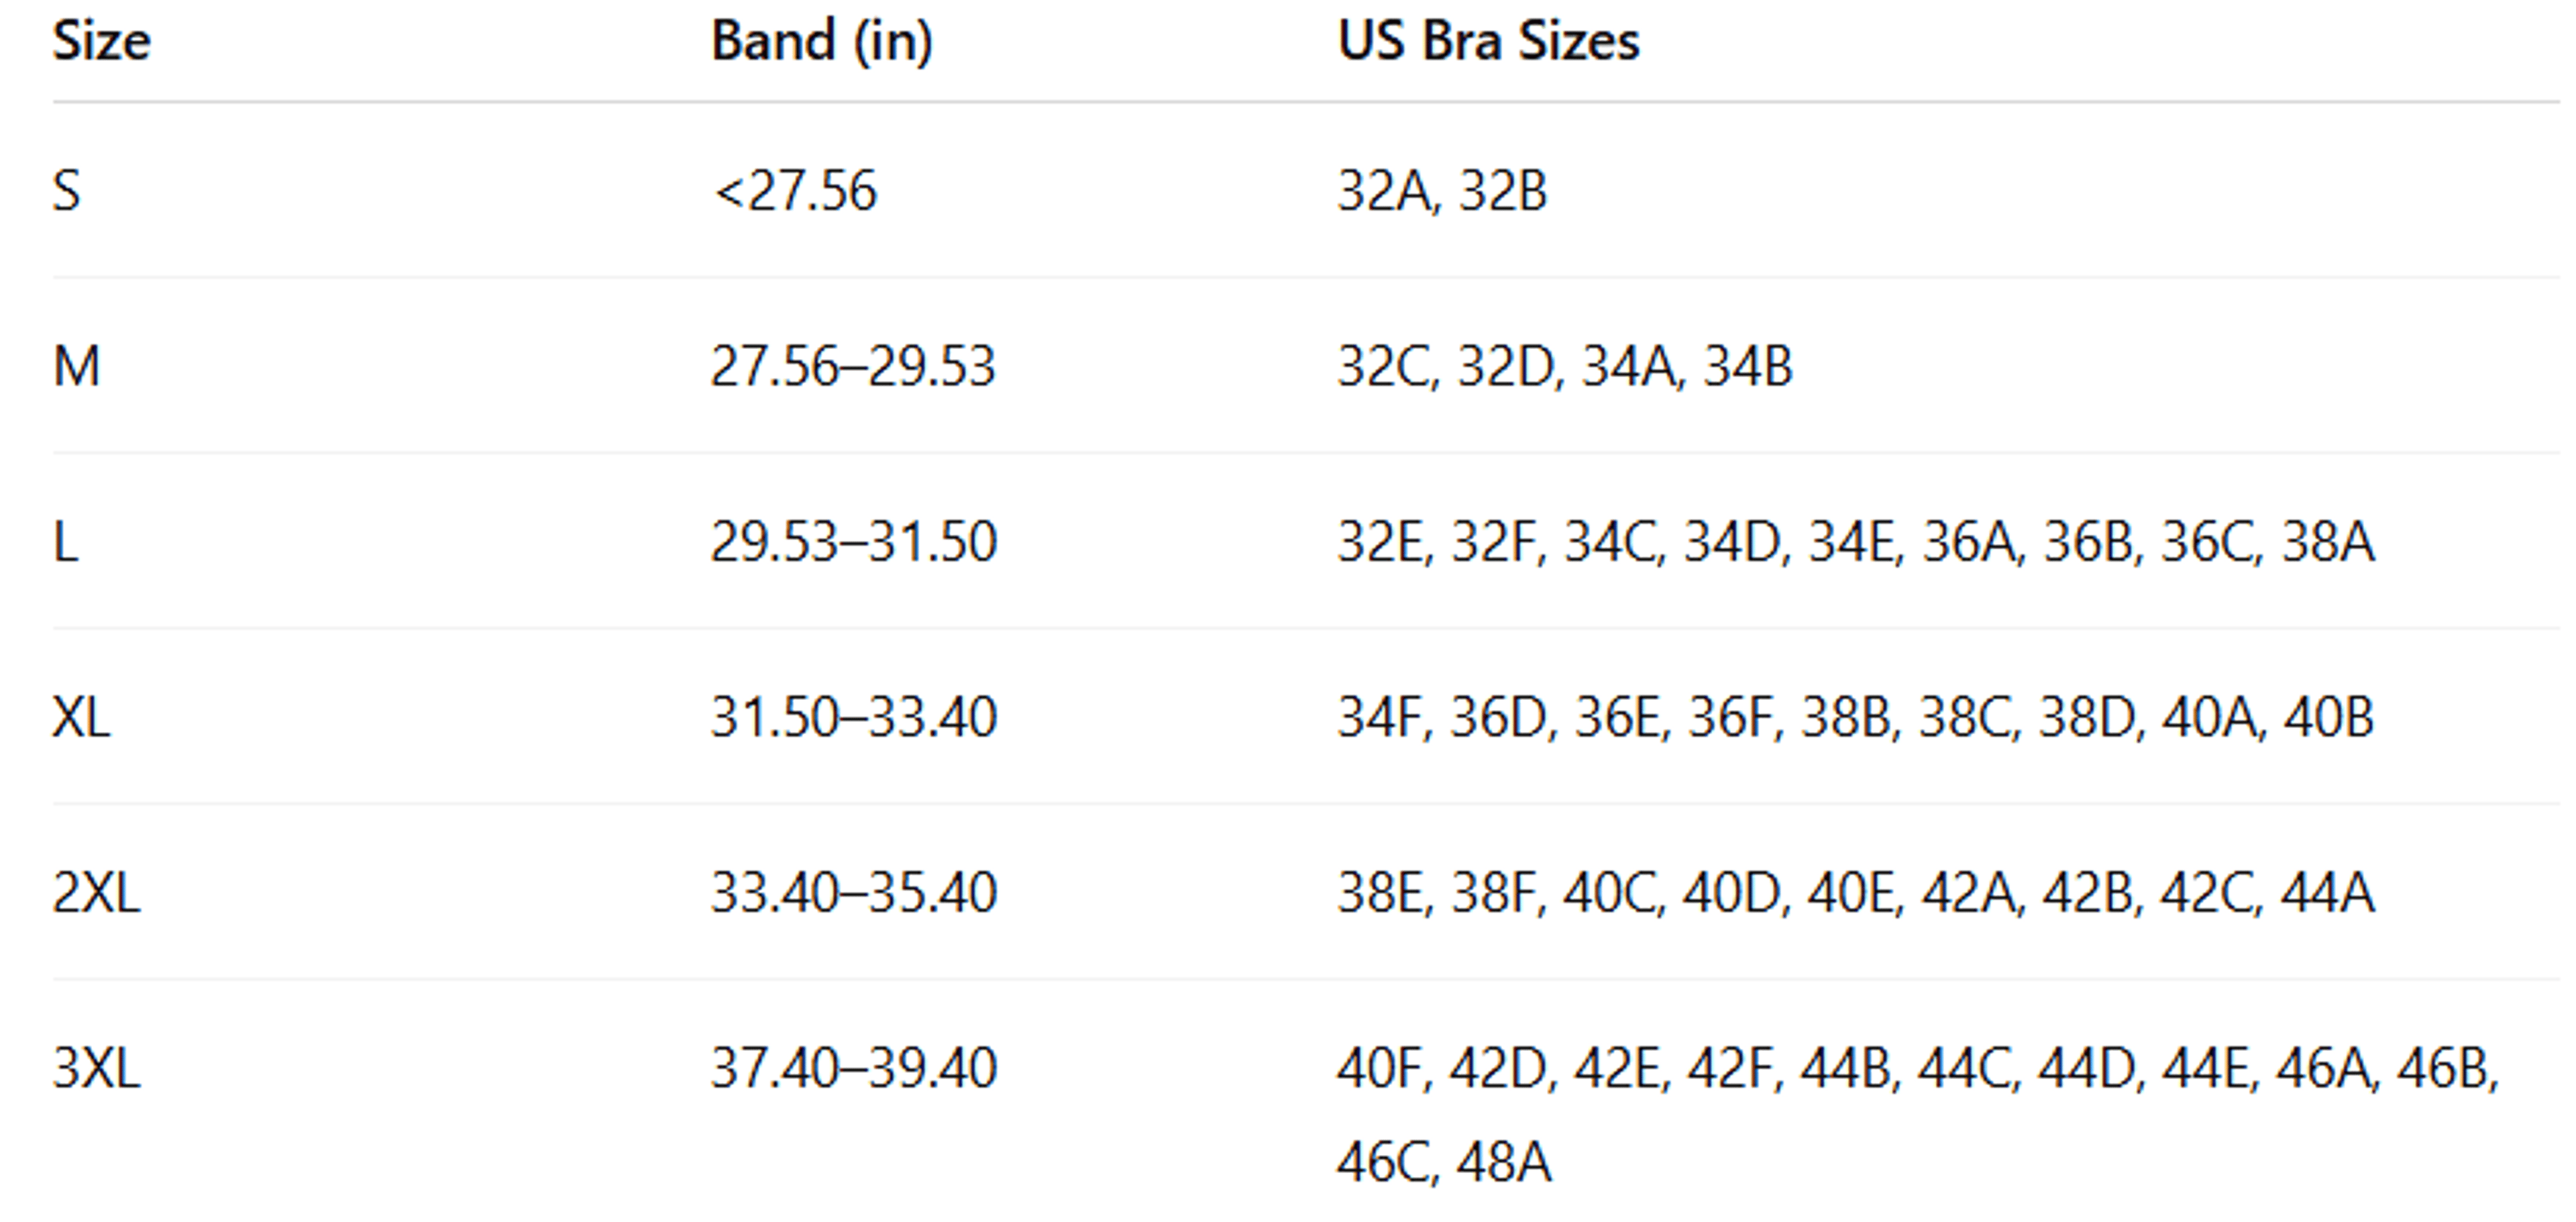Click the 32C, 32D, 34A, 34B cell
Screen dimensions: 2576x1222
pos(1565,366)
